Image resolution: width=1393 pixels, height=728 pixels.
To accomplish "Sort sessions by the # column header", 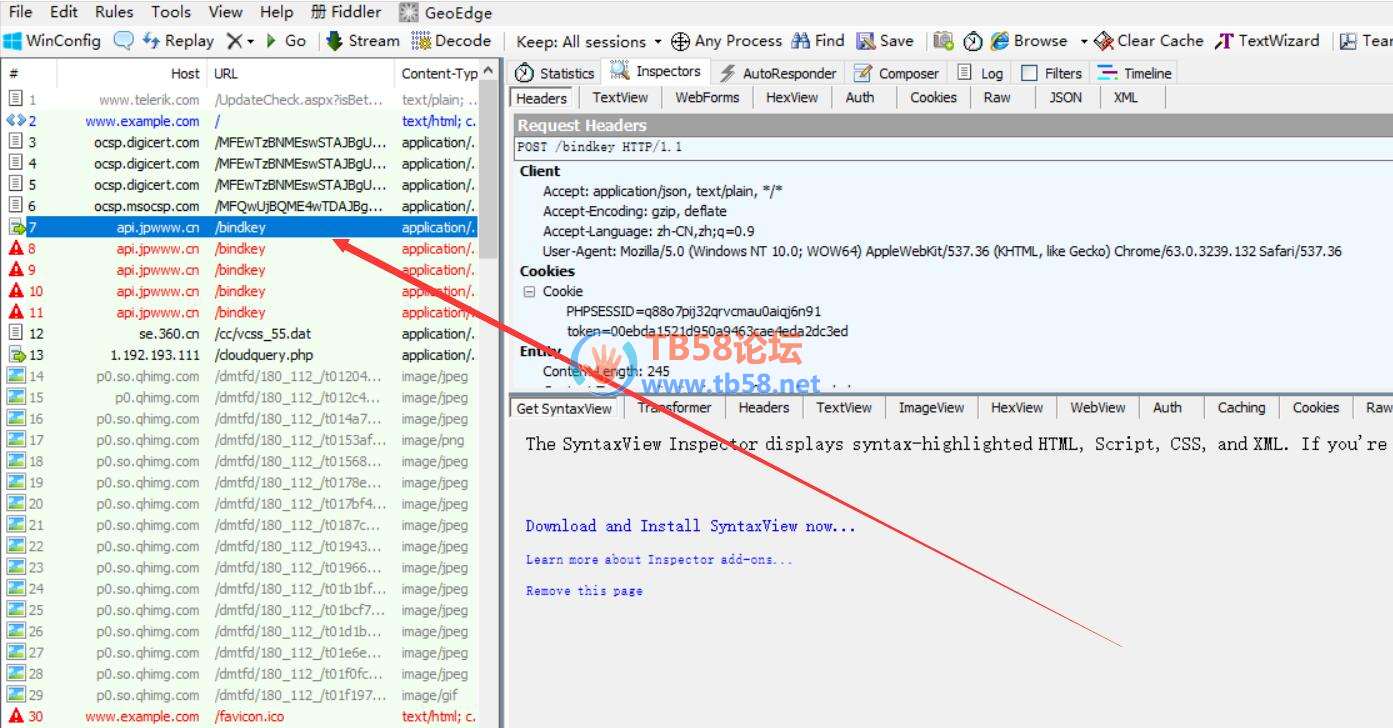I will (14, 74).
